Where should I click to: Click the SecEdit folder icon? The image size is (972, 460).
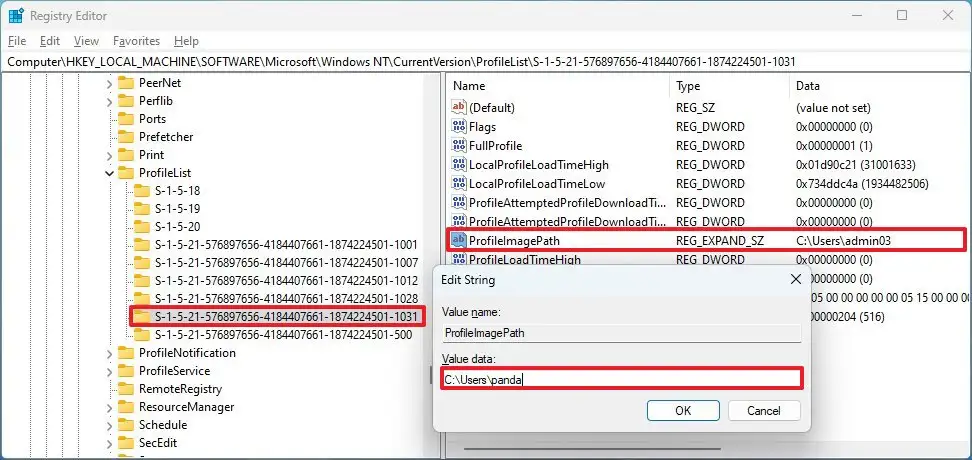point(126,443)
